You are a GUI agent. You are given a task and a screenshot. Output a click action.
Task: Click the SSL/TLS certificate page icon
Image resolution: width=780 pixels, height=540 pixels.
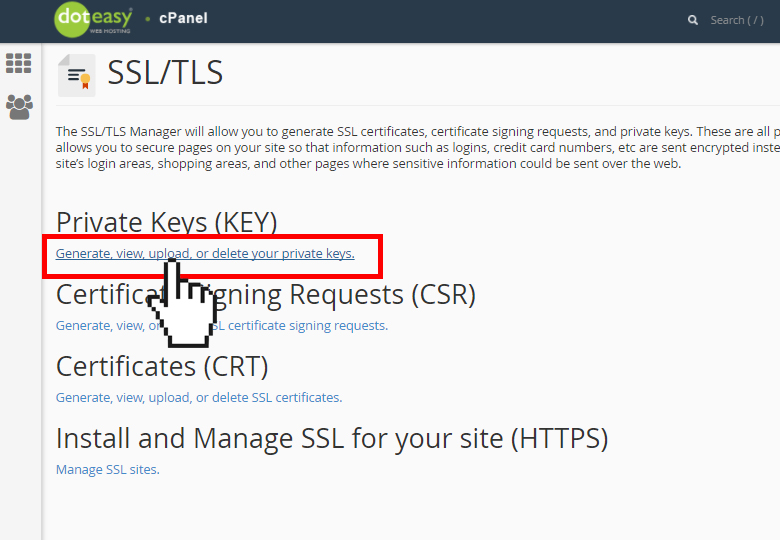(77, 75)
